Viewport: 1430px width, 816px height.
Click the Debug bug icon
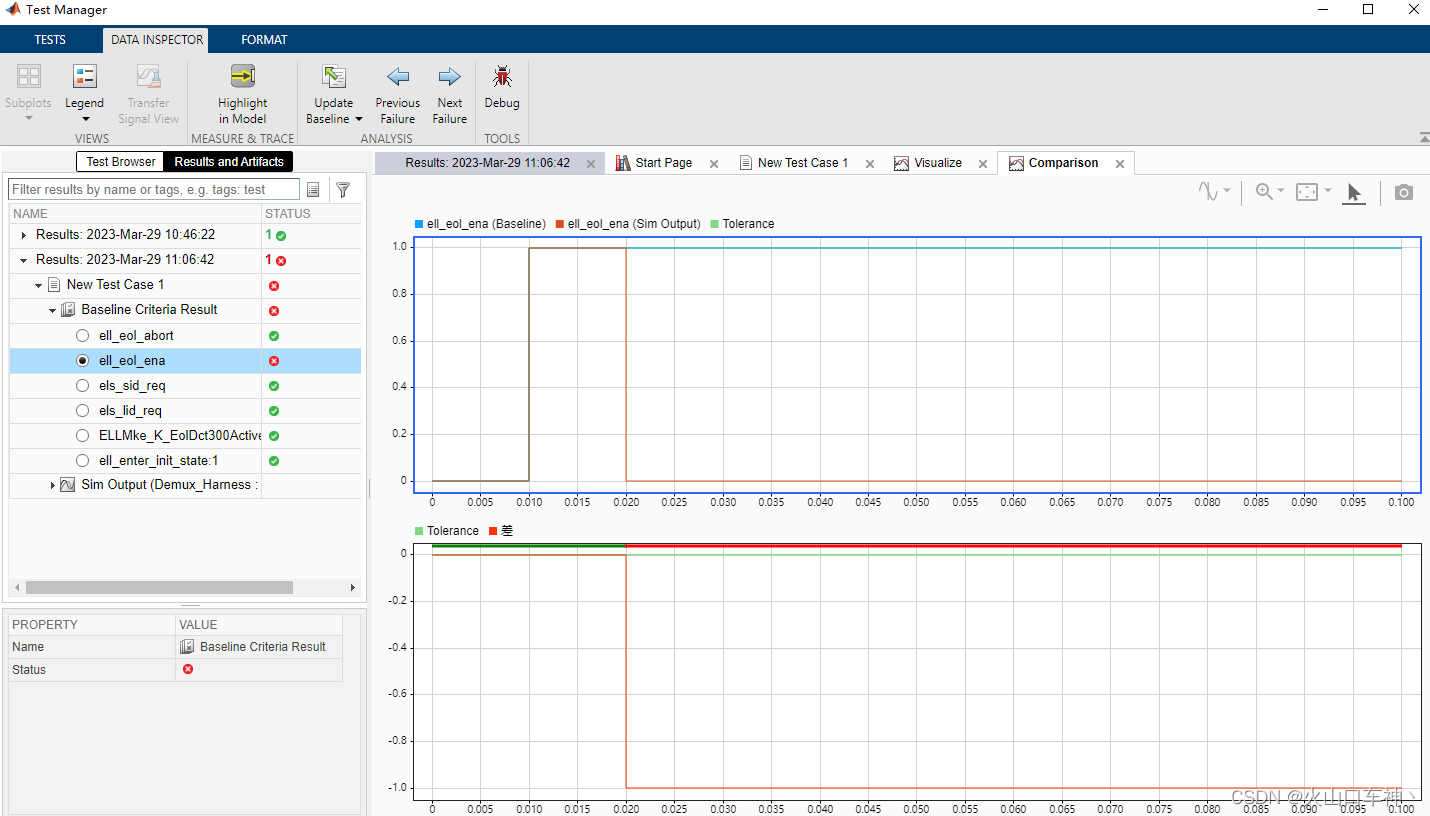[502, 76]
